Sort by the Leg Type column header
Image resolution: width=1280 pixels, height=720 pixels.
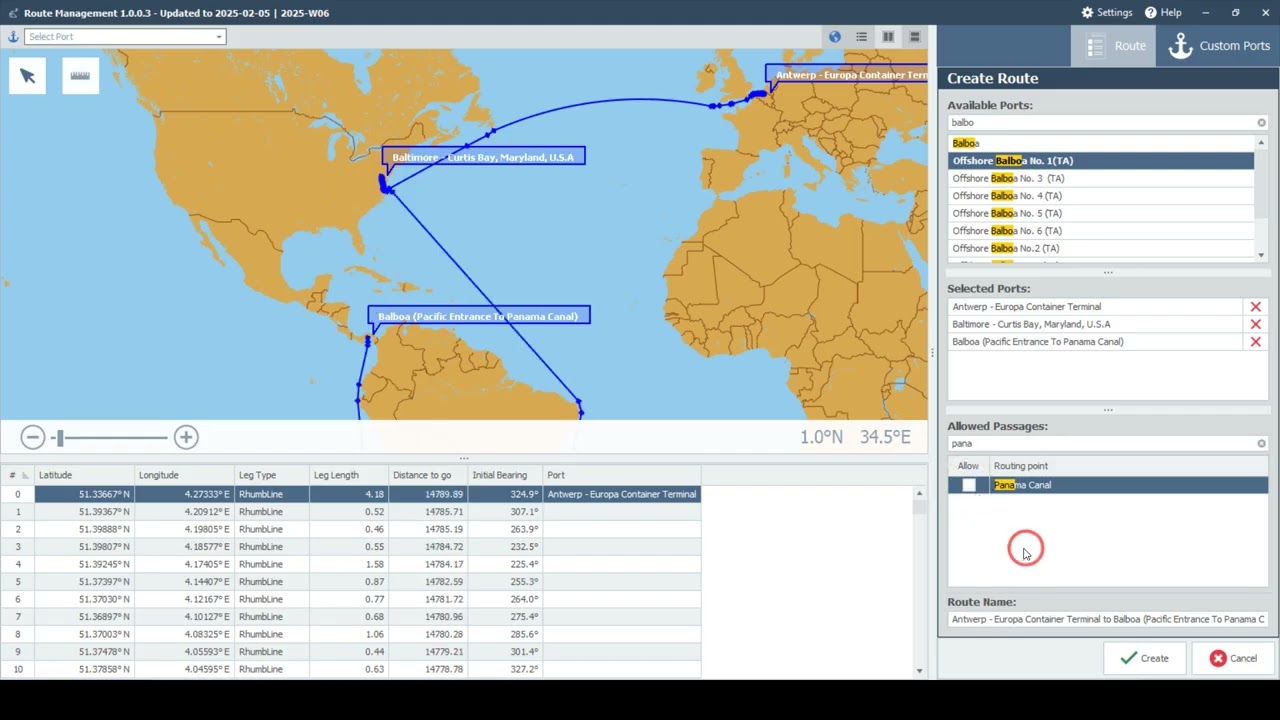point(271,475)
